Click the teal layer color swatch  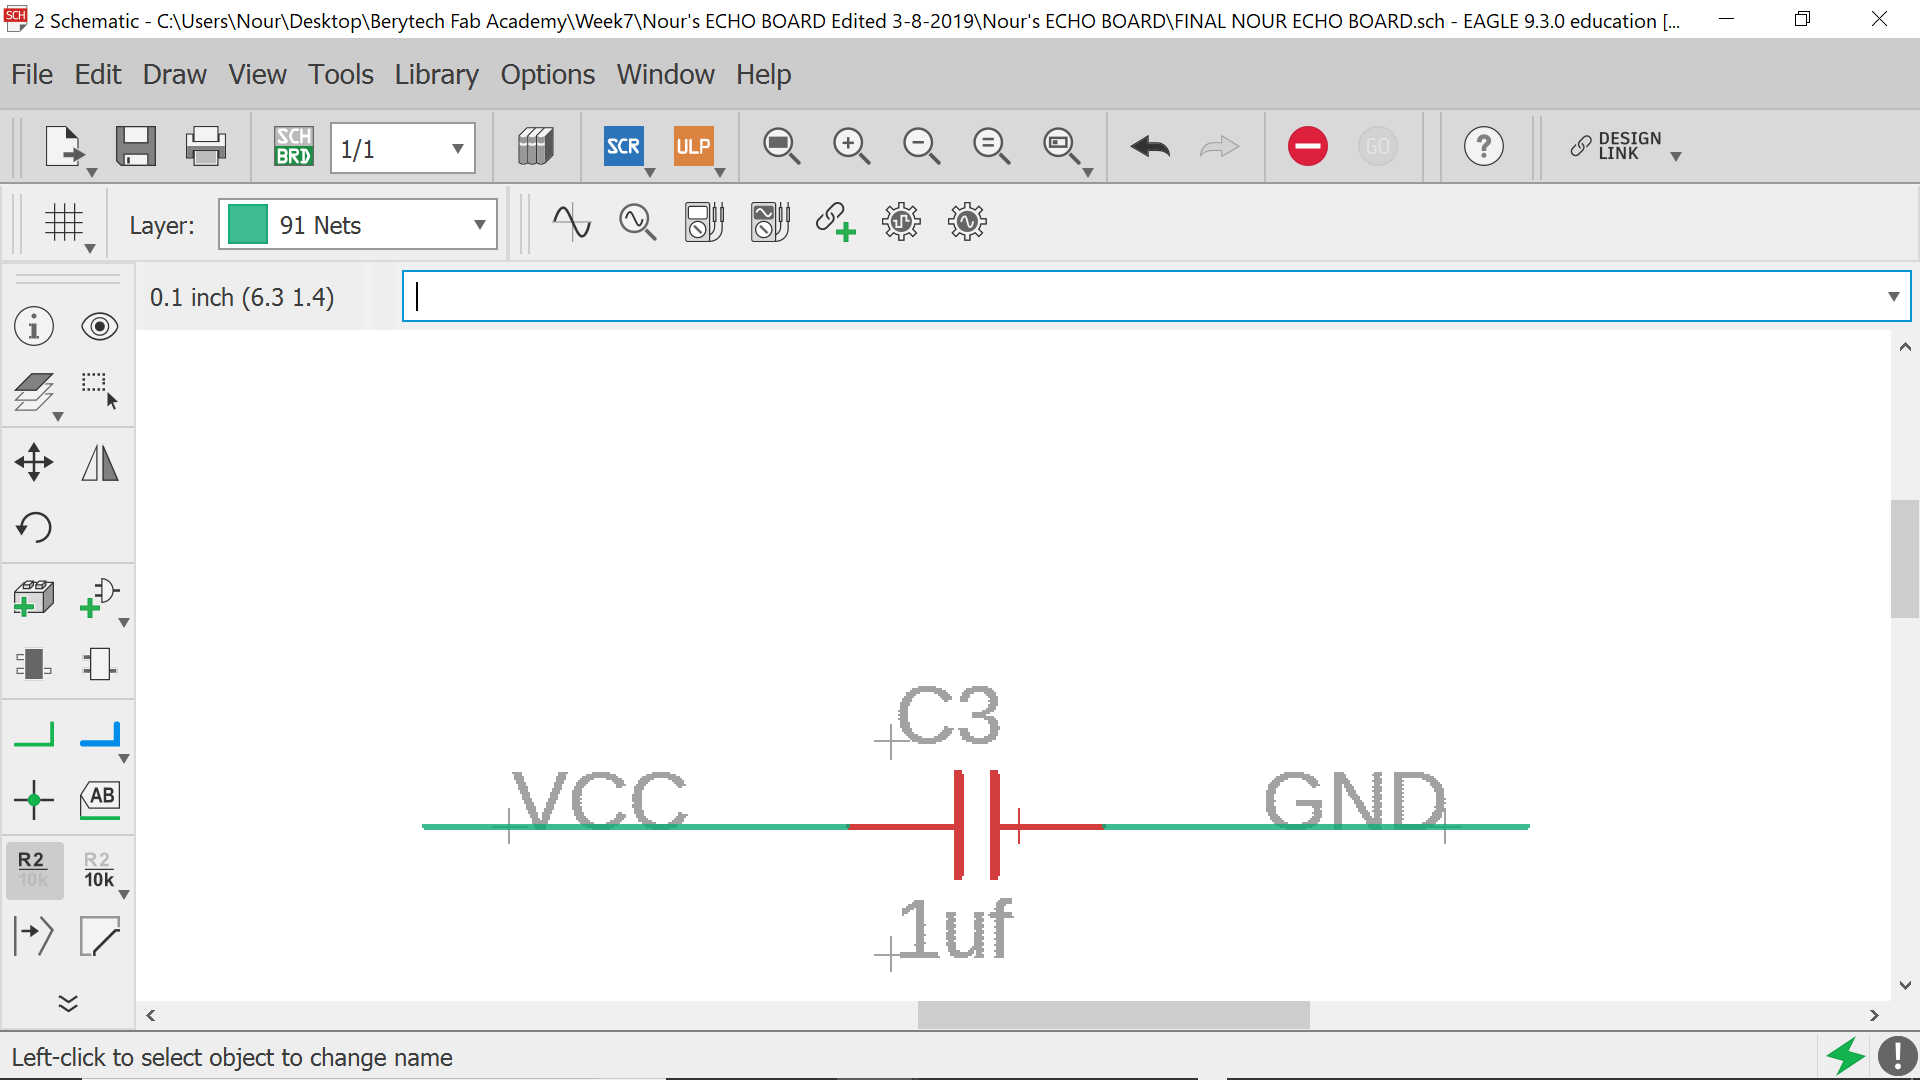pos(247,224)
